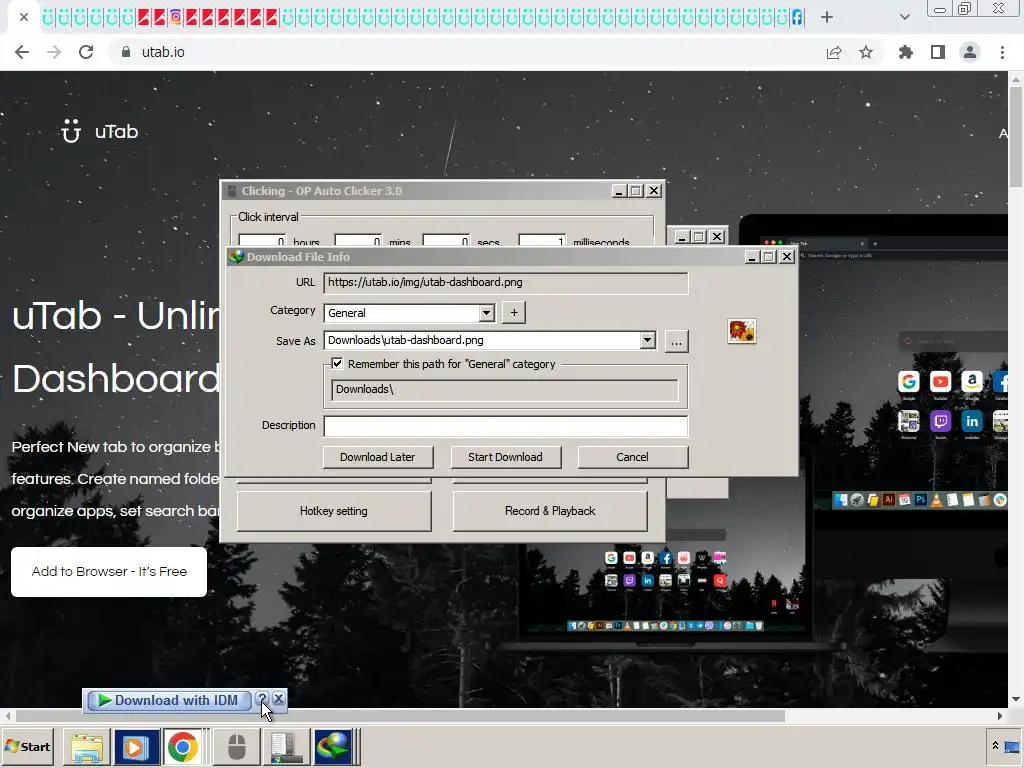Click the Download Later button

pyautogui.click(x=377, y=457)
